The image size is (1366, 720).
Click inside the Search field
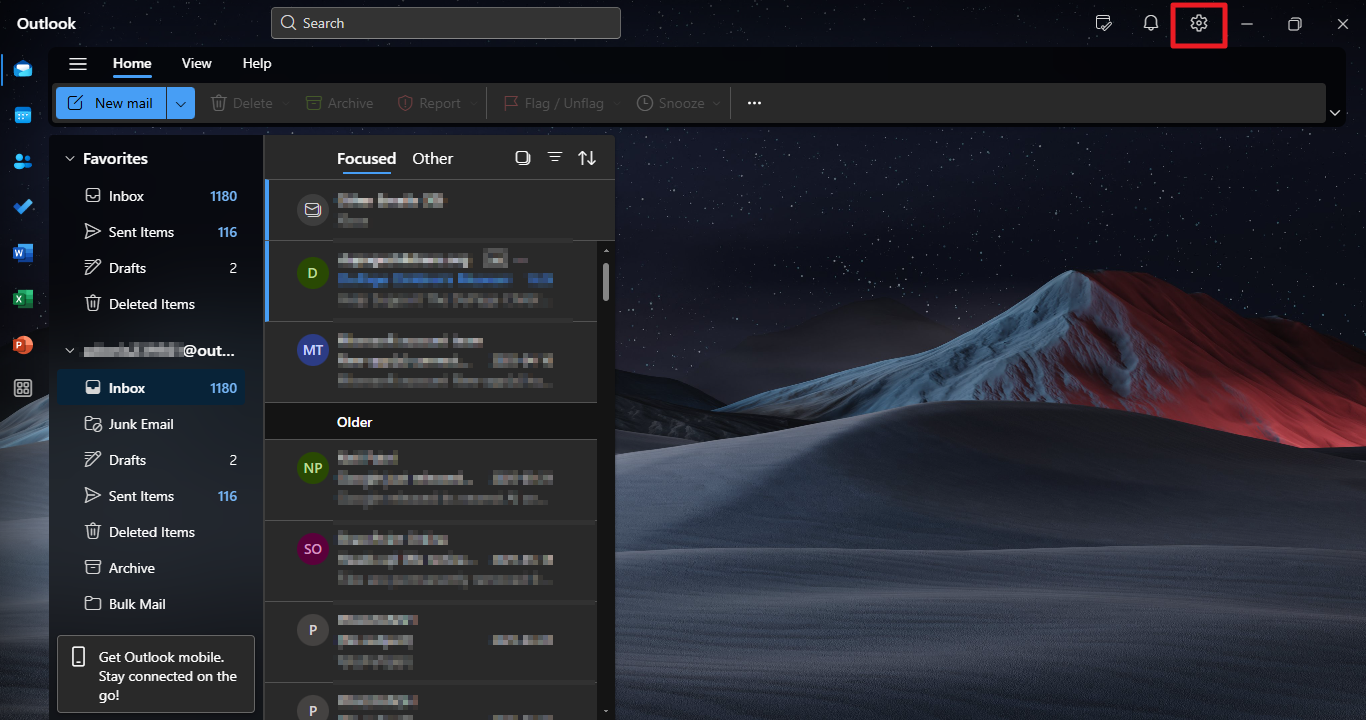tap(445, 22)
